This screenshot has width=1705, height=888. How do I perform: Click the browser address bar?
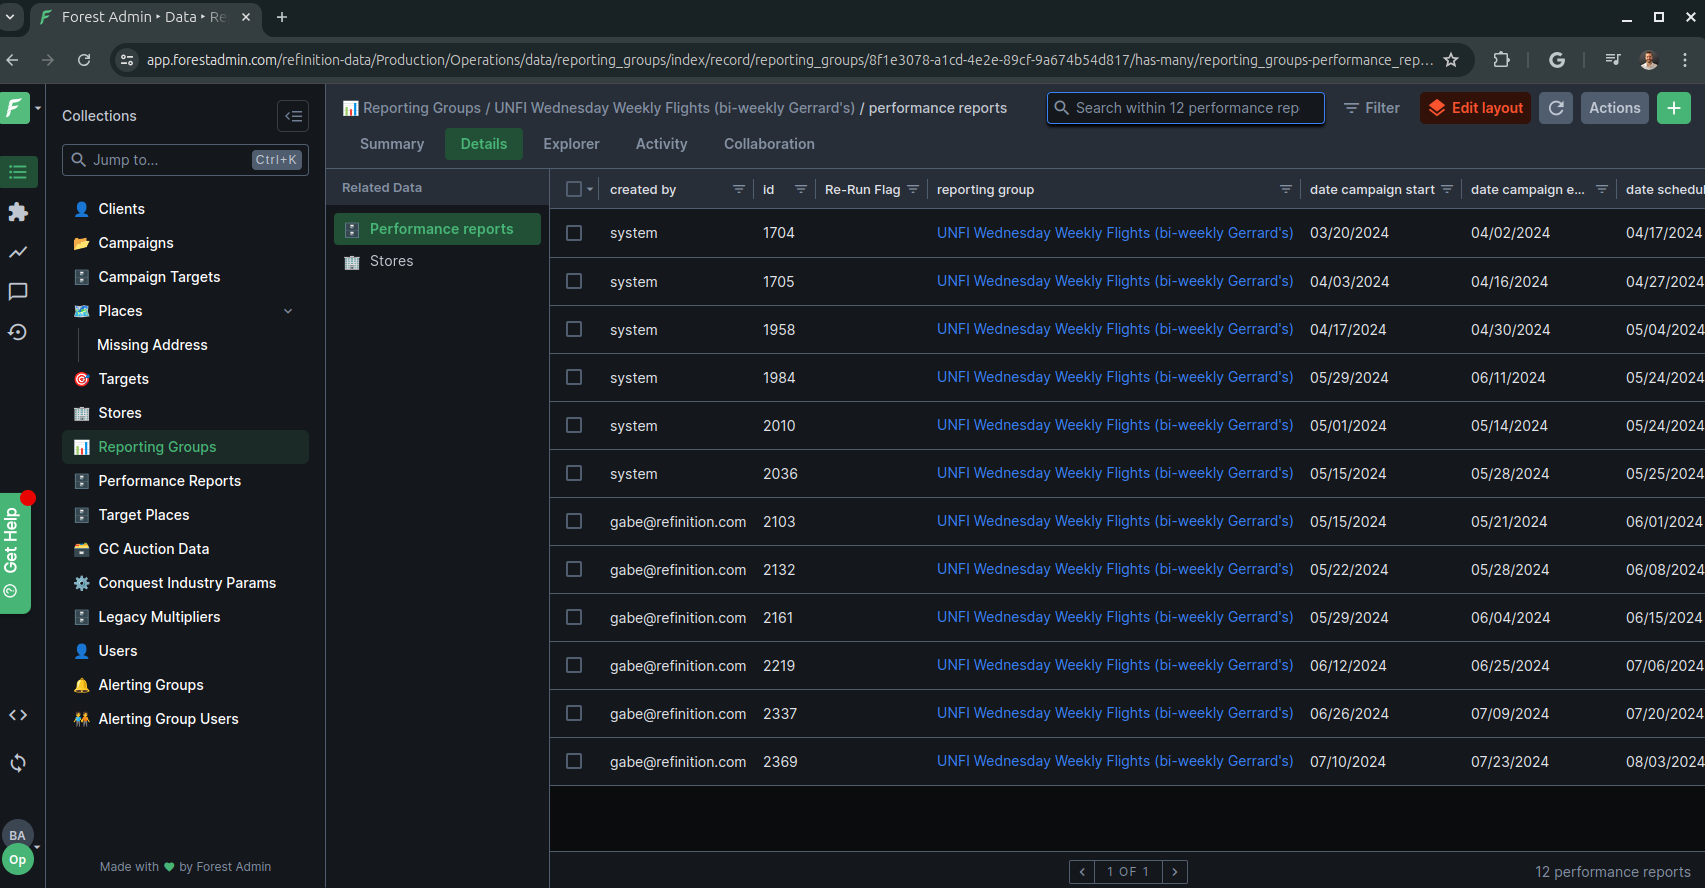pyautogui.click(x=790, y=60)
